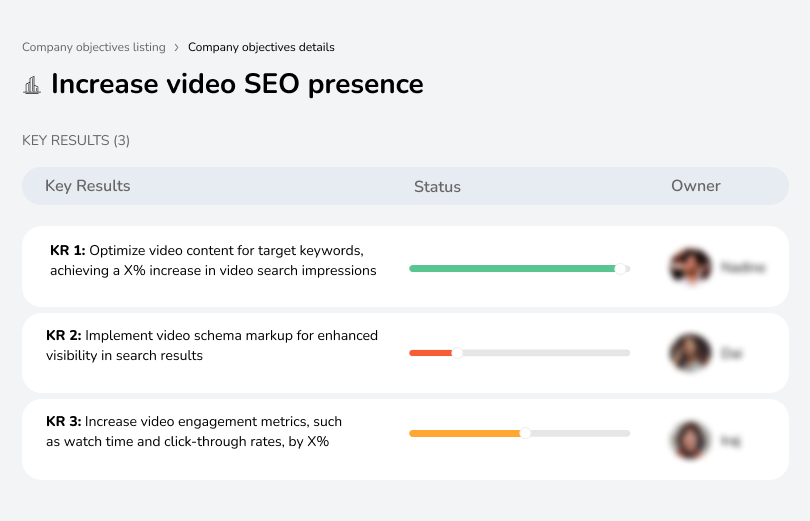Click the KR 3 owner avatar
This screenshot has height=521, width=810.
pyautogui.click(x=690, y=440)
